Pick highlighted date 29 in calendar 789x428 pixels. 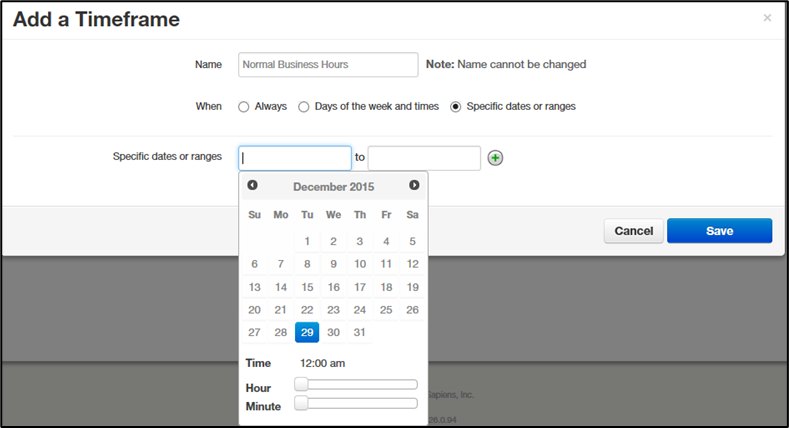tap(307, 332)
